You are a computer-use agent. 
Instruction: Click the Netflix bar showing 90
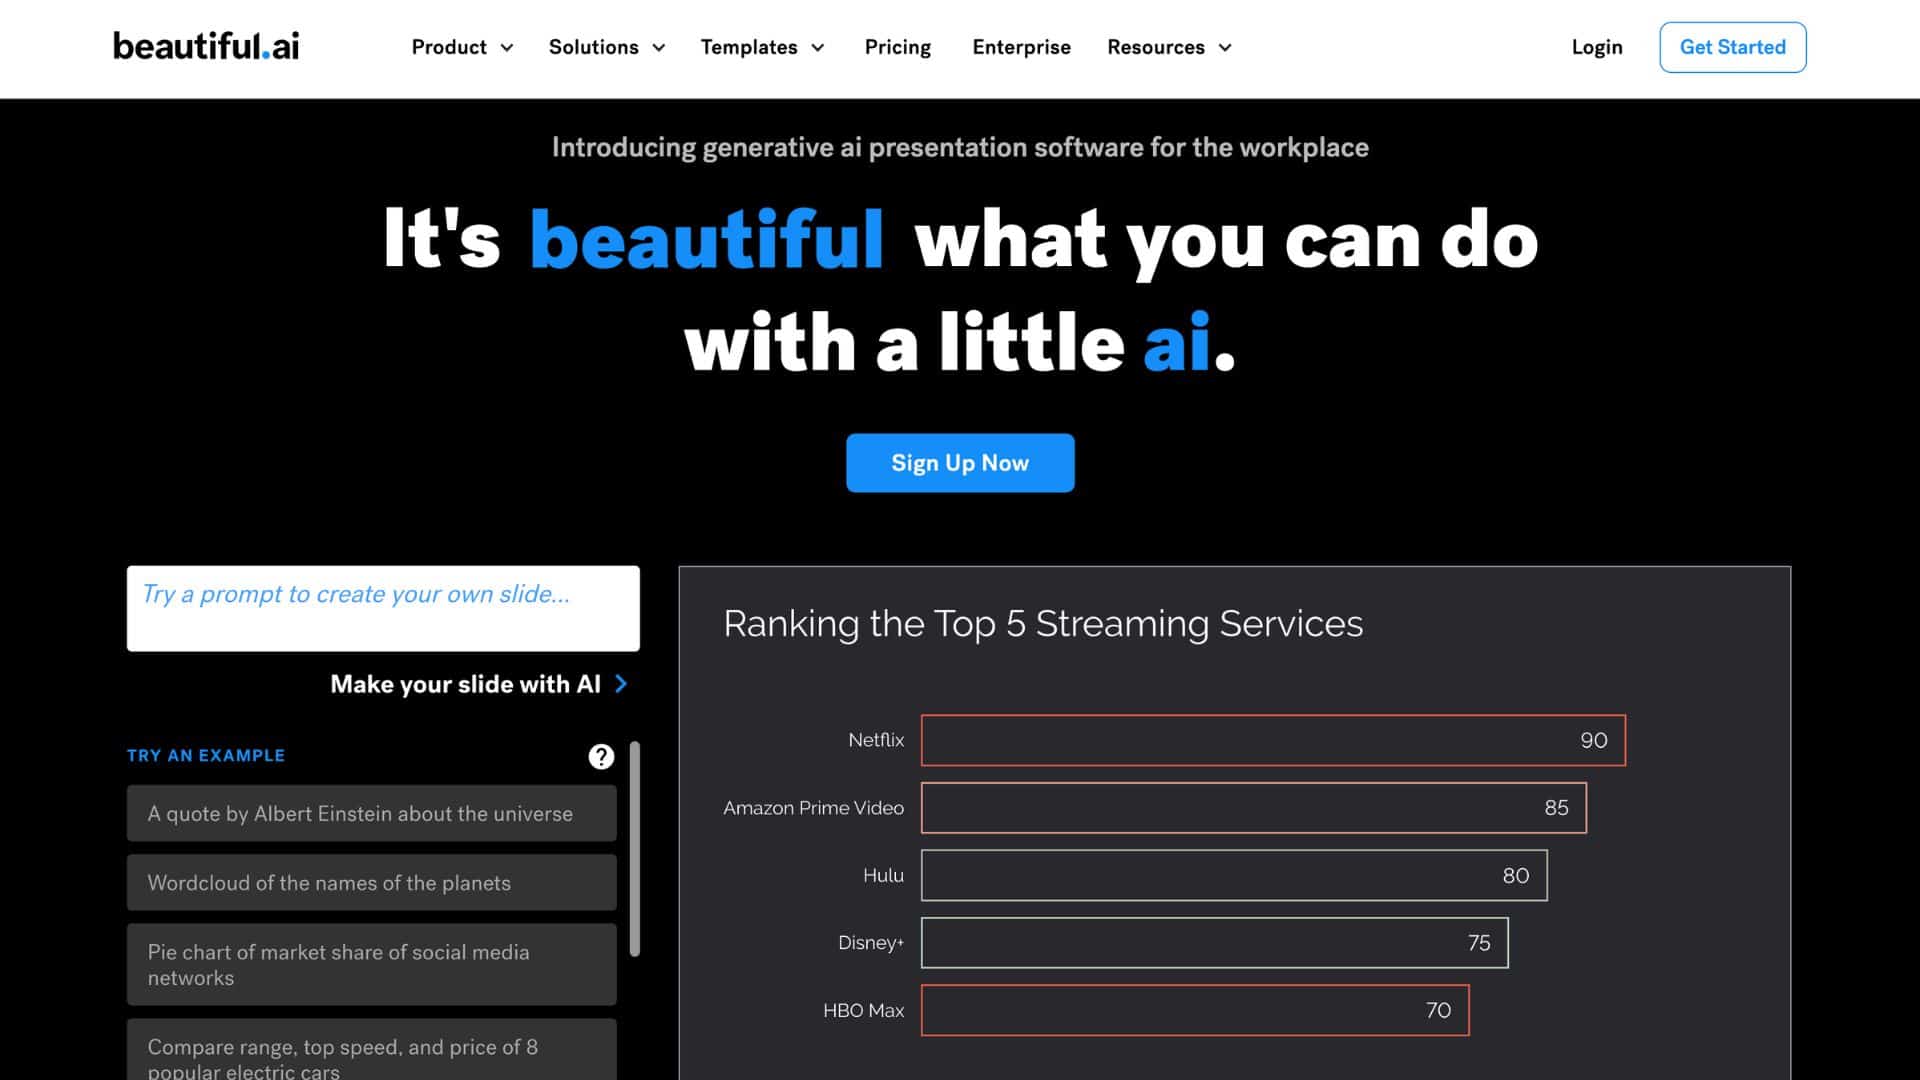1273,740
